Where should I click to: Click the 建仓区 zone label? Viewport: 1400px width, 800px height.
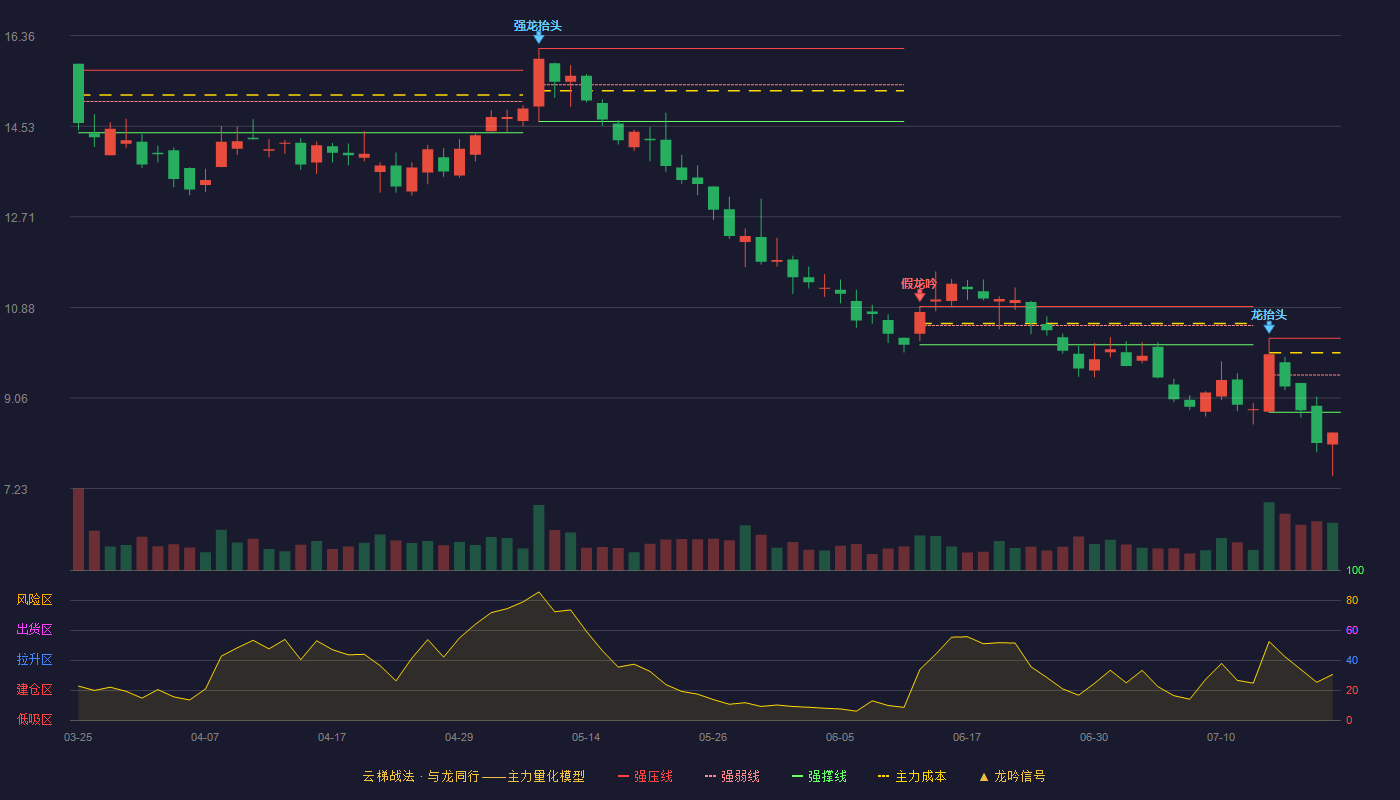[x=34, y=690]
